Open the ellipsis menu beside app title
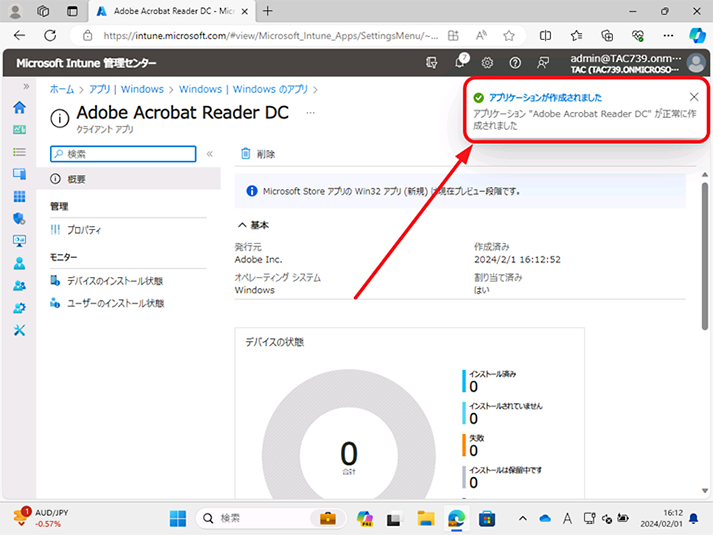 [x=311, y=112]
